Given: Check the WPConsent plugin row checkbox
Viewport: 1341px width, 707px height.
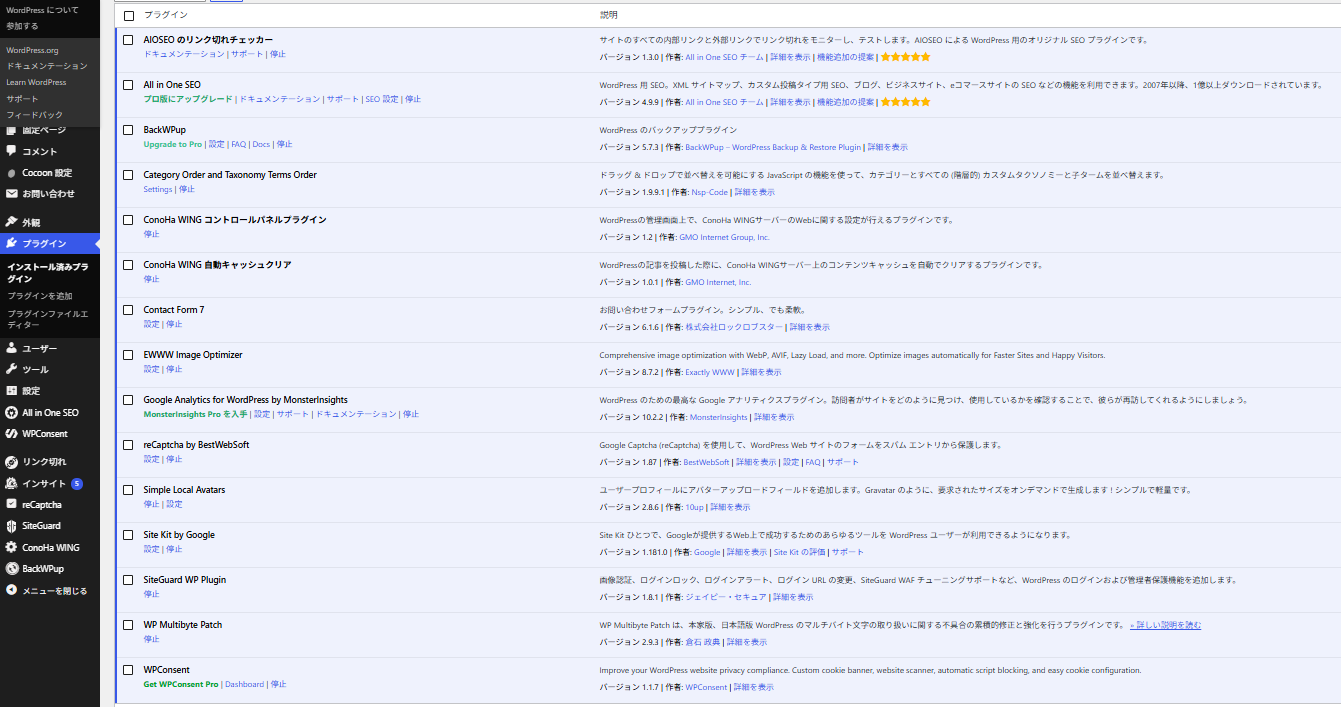Looking at the screenshot, I should [x=128, y=670].
